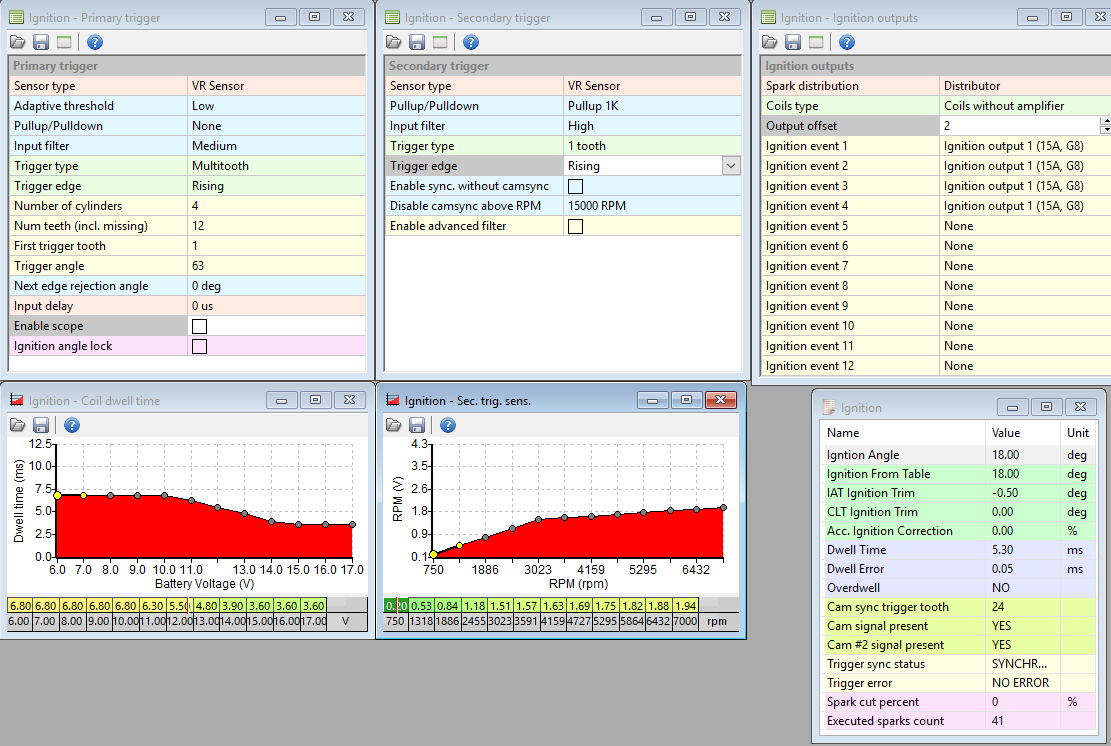Screen dimensions: 1111x746
Task: Check Enable sync. without camsync
Action: tap(575, 186)
